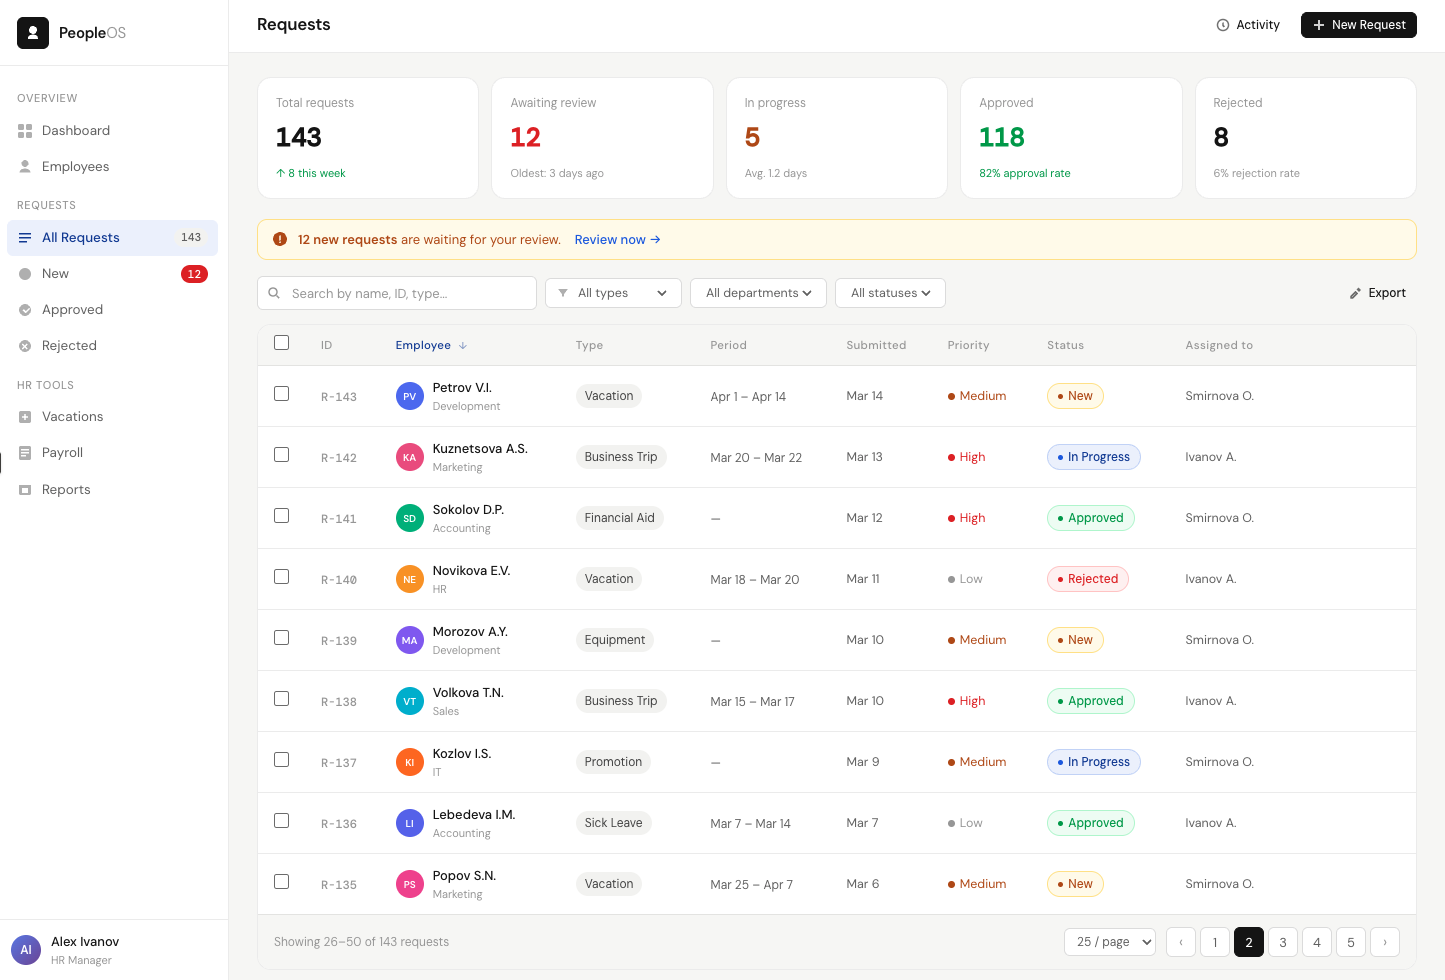Viewport: 1445px width, 980px height.
Task: Check the box for R-141 Sokolov
Action: click(x=282, y=516)
